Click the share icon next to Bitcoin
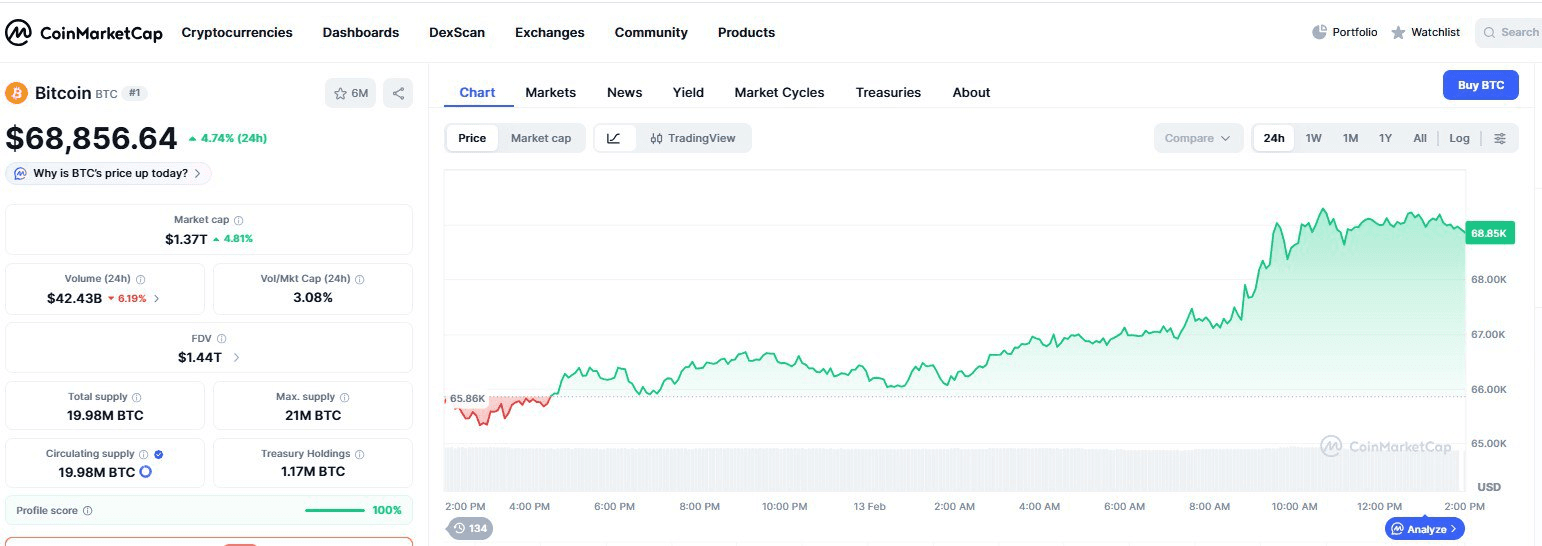The width and height of the screenshot is (1542, 546). click(x=398, y=93)
